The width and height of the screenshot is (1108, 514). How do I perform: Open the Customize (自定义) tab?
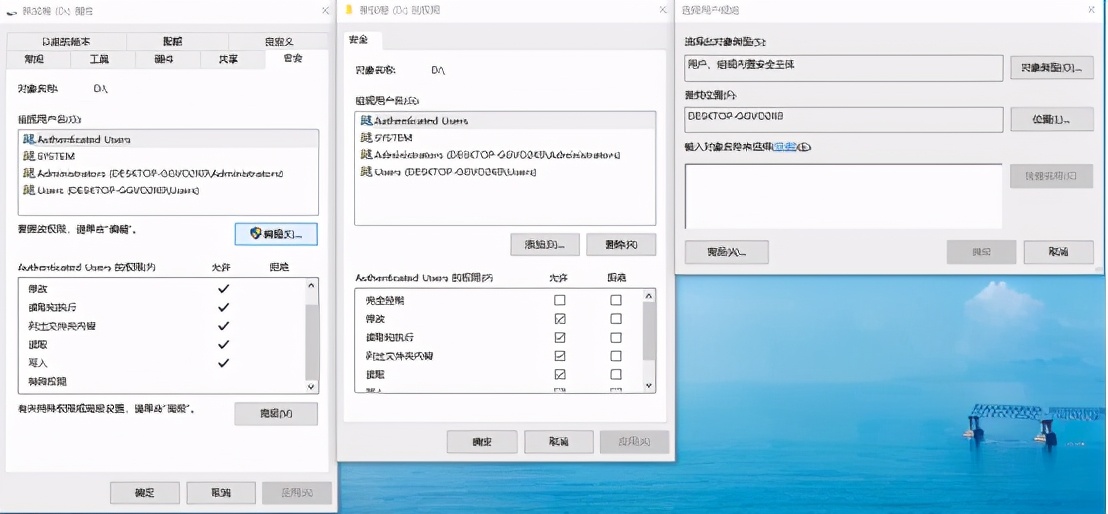pos(278,42)
